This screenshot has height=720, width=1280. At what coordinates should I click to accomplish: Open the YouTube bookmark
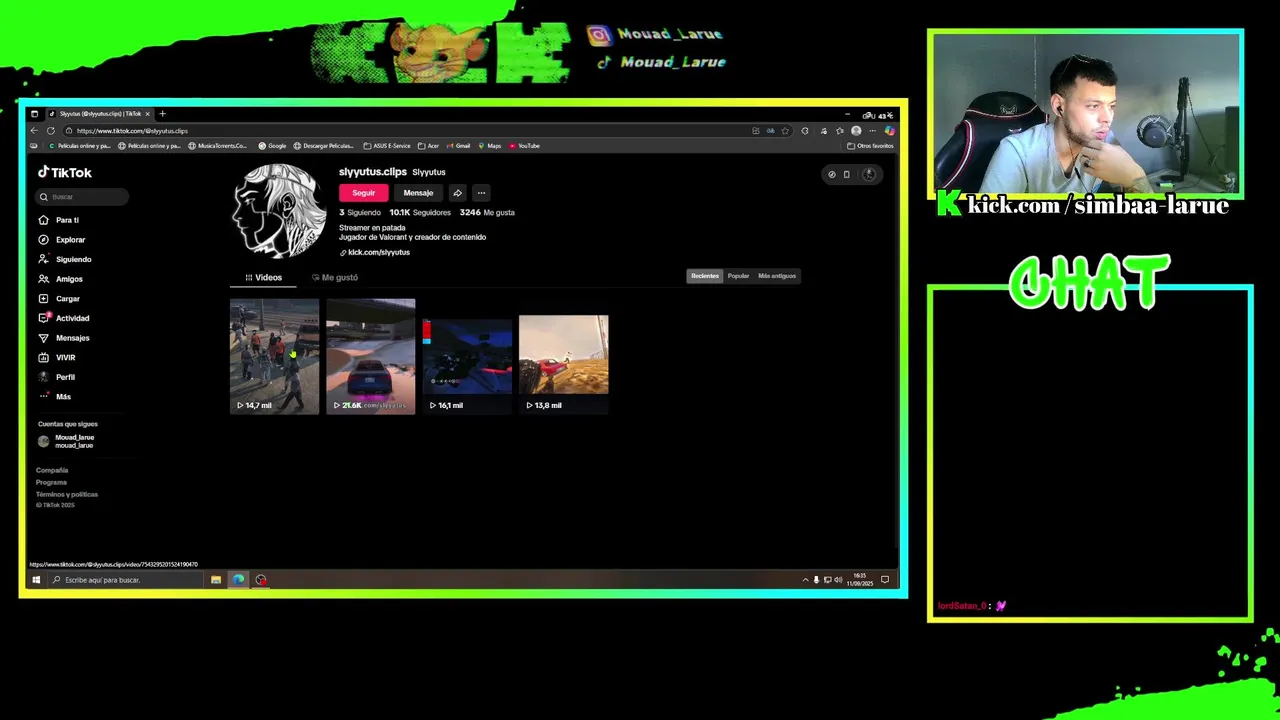point(524,146)
